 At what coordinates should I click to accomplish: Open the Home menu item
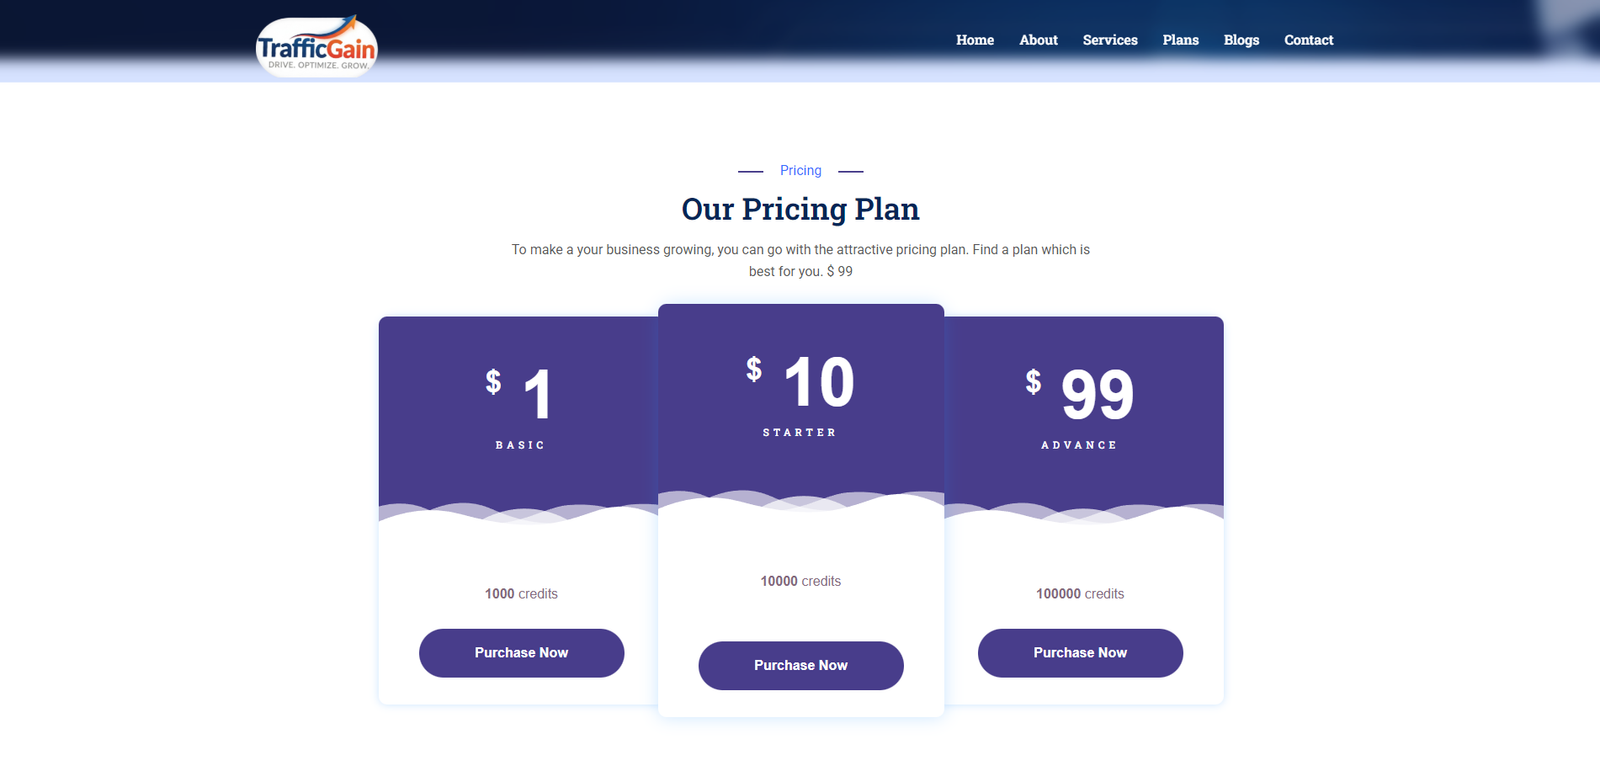point(974,40)
